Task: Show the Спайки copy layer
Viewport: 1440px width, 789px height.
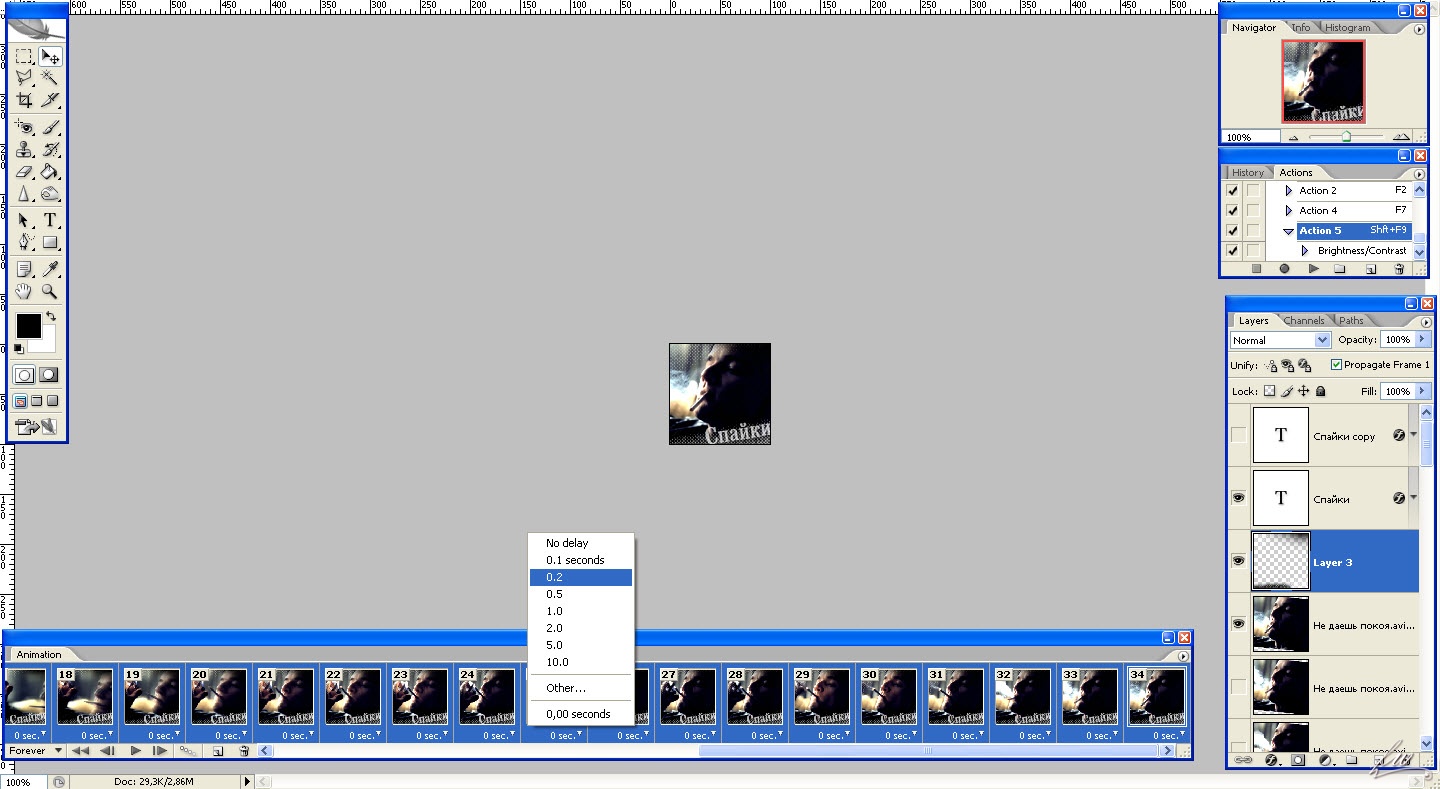Action: click(x=1239, y=435)
